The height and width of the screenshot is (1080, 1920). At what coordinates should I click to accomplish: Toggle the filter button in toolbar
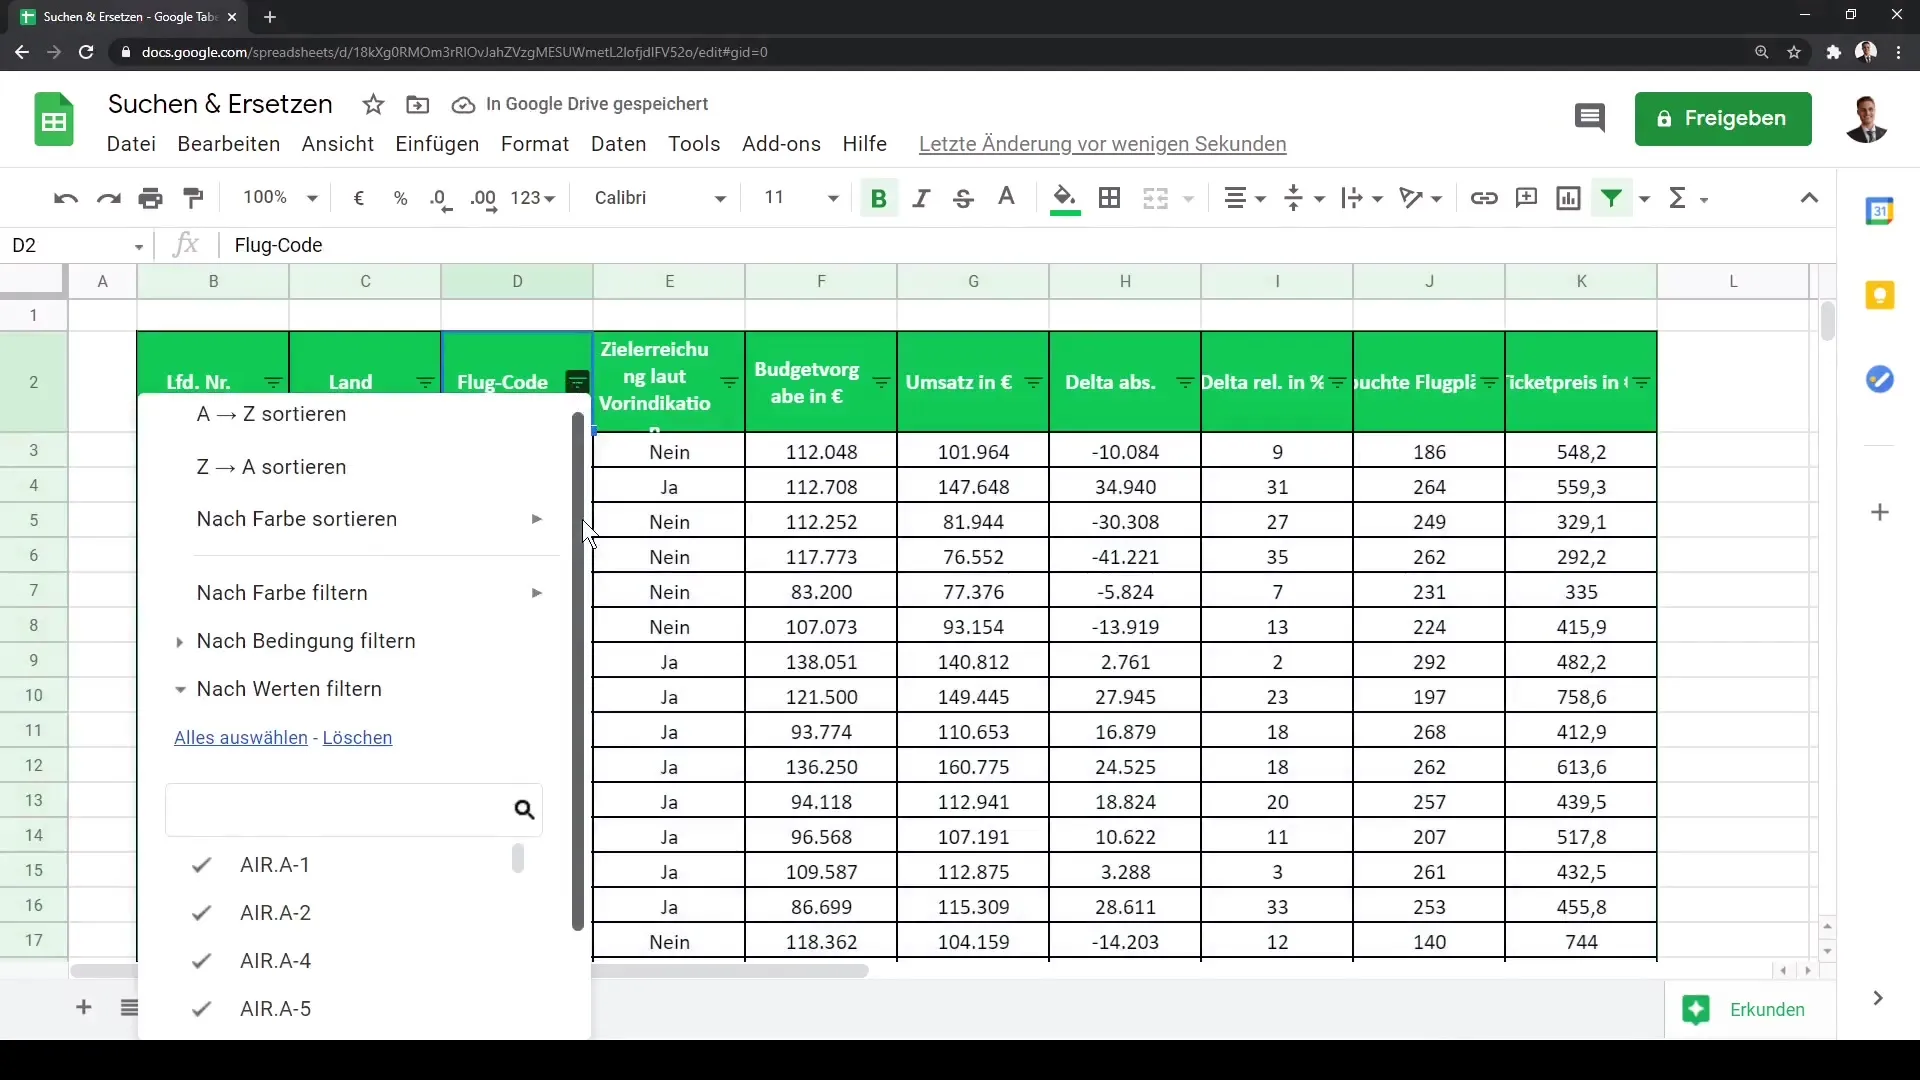tap(1611, 198)
